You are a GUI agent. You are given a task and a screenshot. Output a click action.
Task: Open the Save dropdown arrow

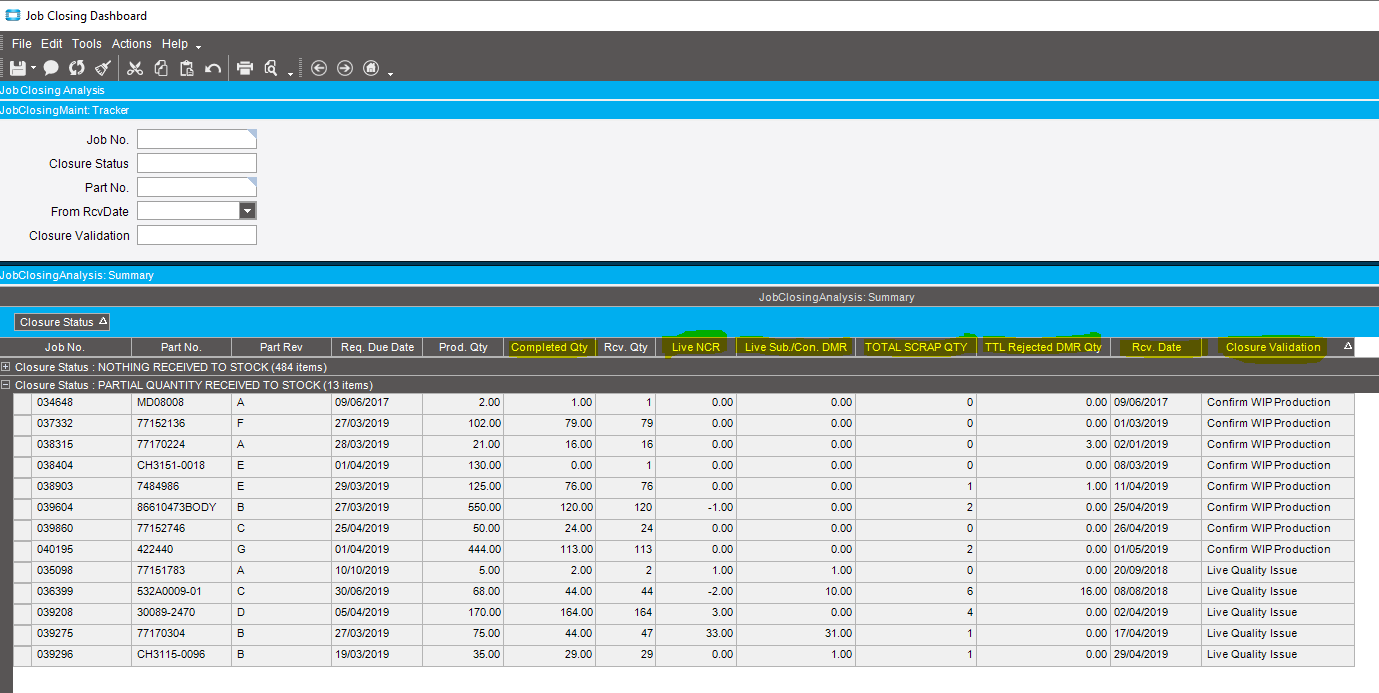click(x=33, y=69)
